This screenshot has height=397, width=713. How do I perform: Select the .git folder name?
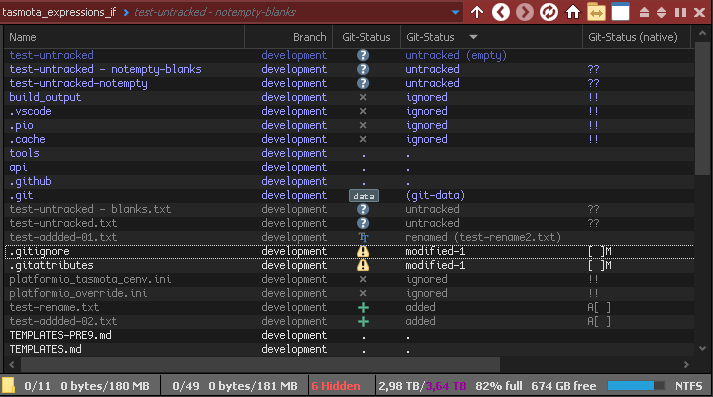[21, 196]
